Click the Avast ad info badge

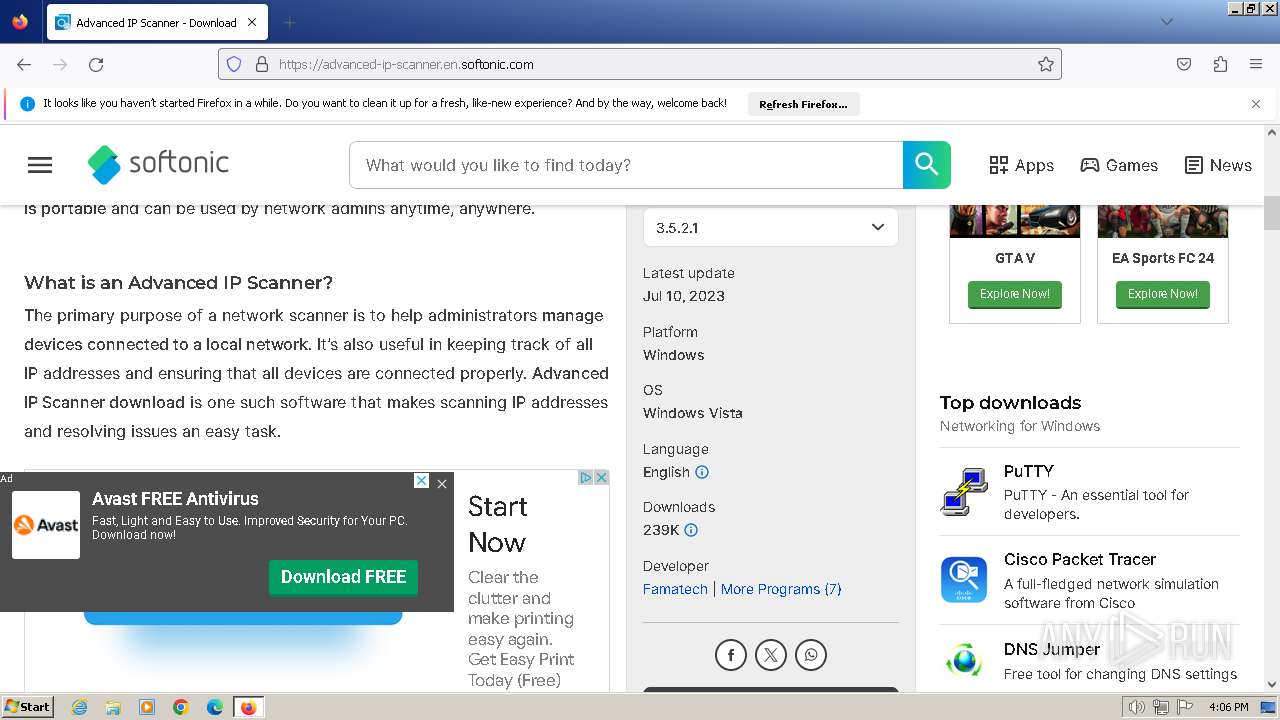[x=422, y=481]
